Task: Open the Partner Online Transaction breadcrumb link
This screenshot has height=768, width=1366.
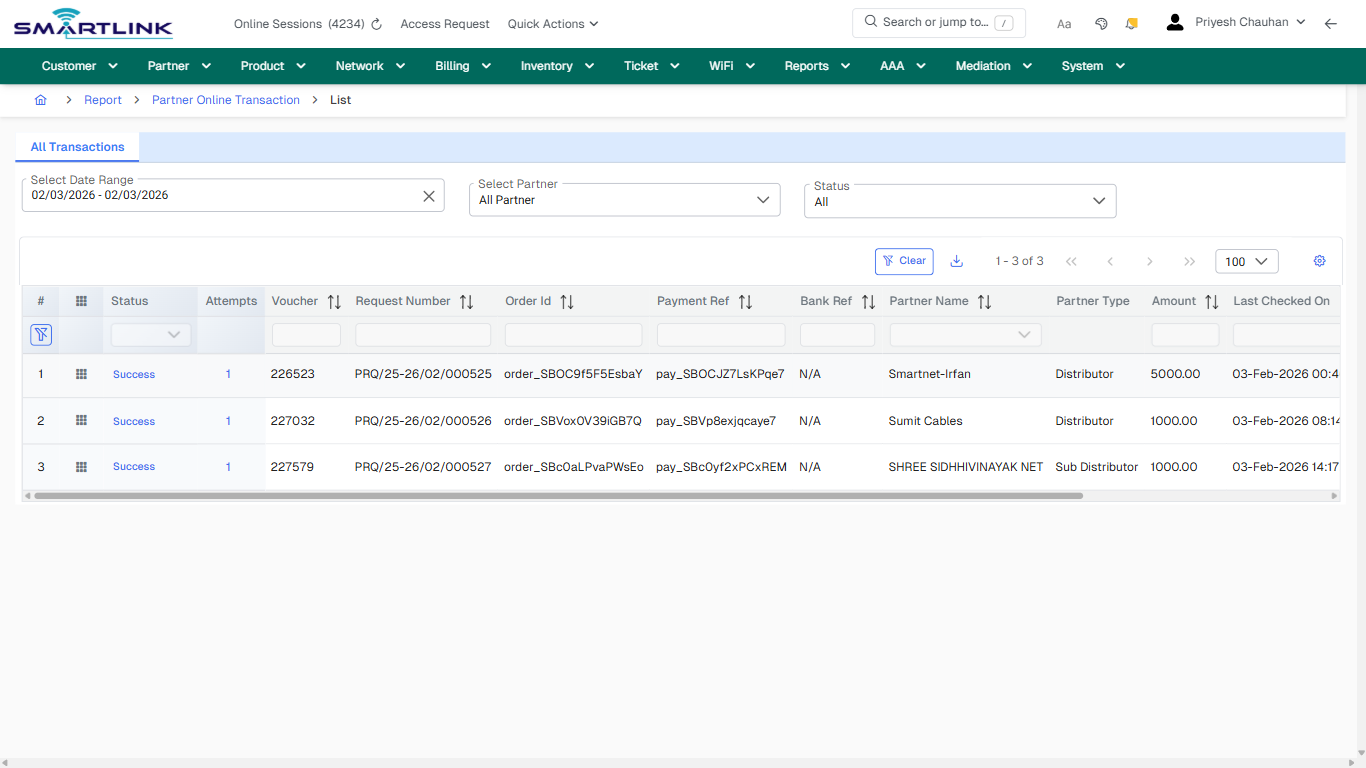Action: 226,100
